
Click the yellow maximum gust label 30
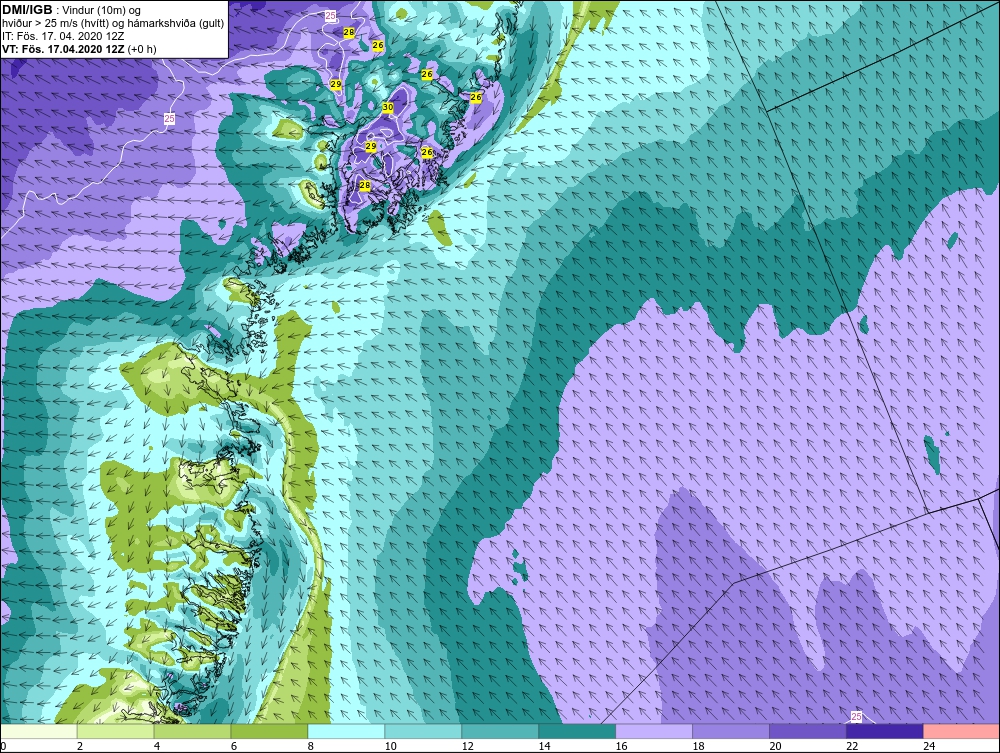click(388, 107)
